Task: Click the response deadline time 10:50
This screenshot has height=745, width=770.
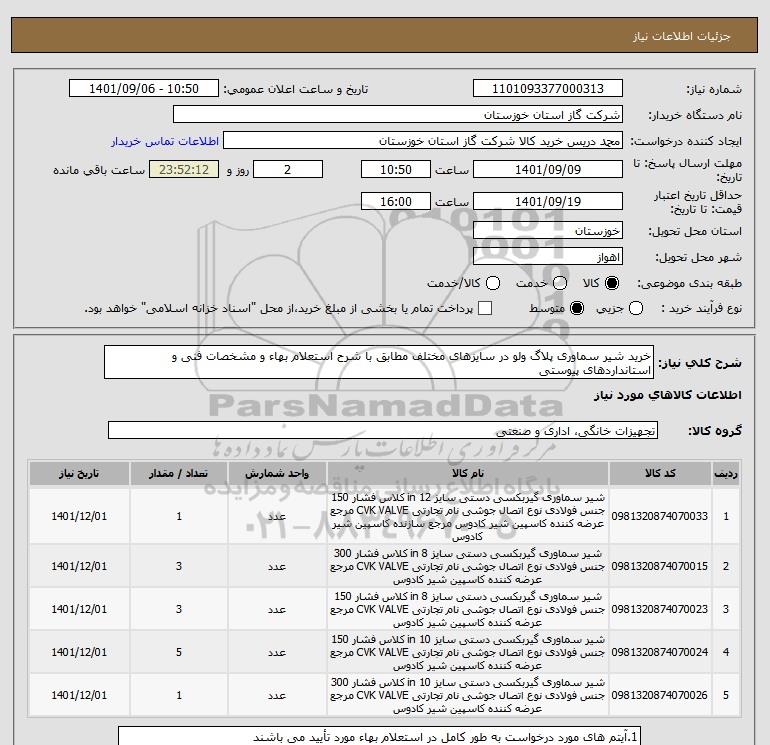Action: point(396,169)
